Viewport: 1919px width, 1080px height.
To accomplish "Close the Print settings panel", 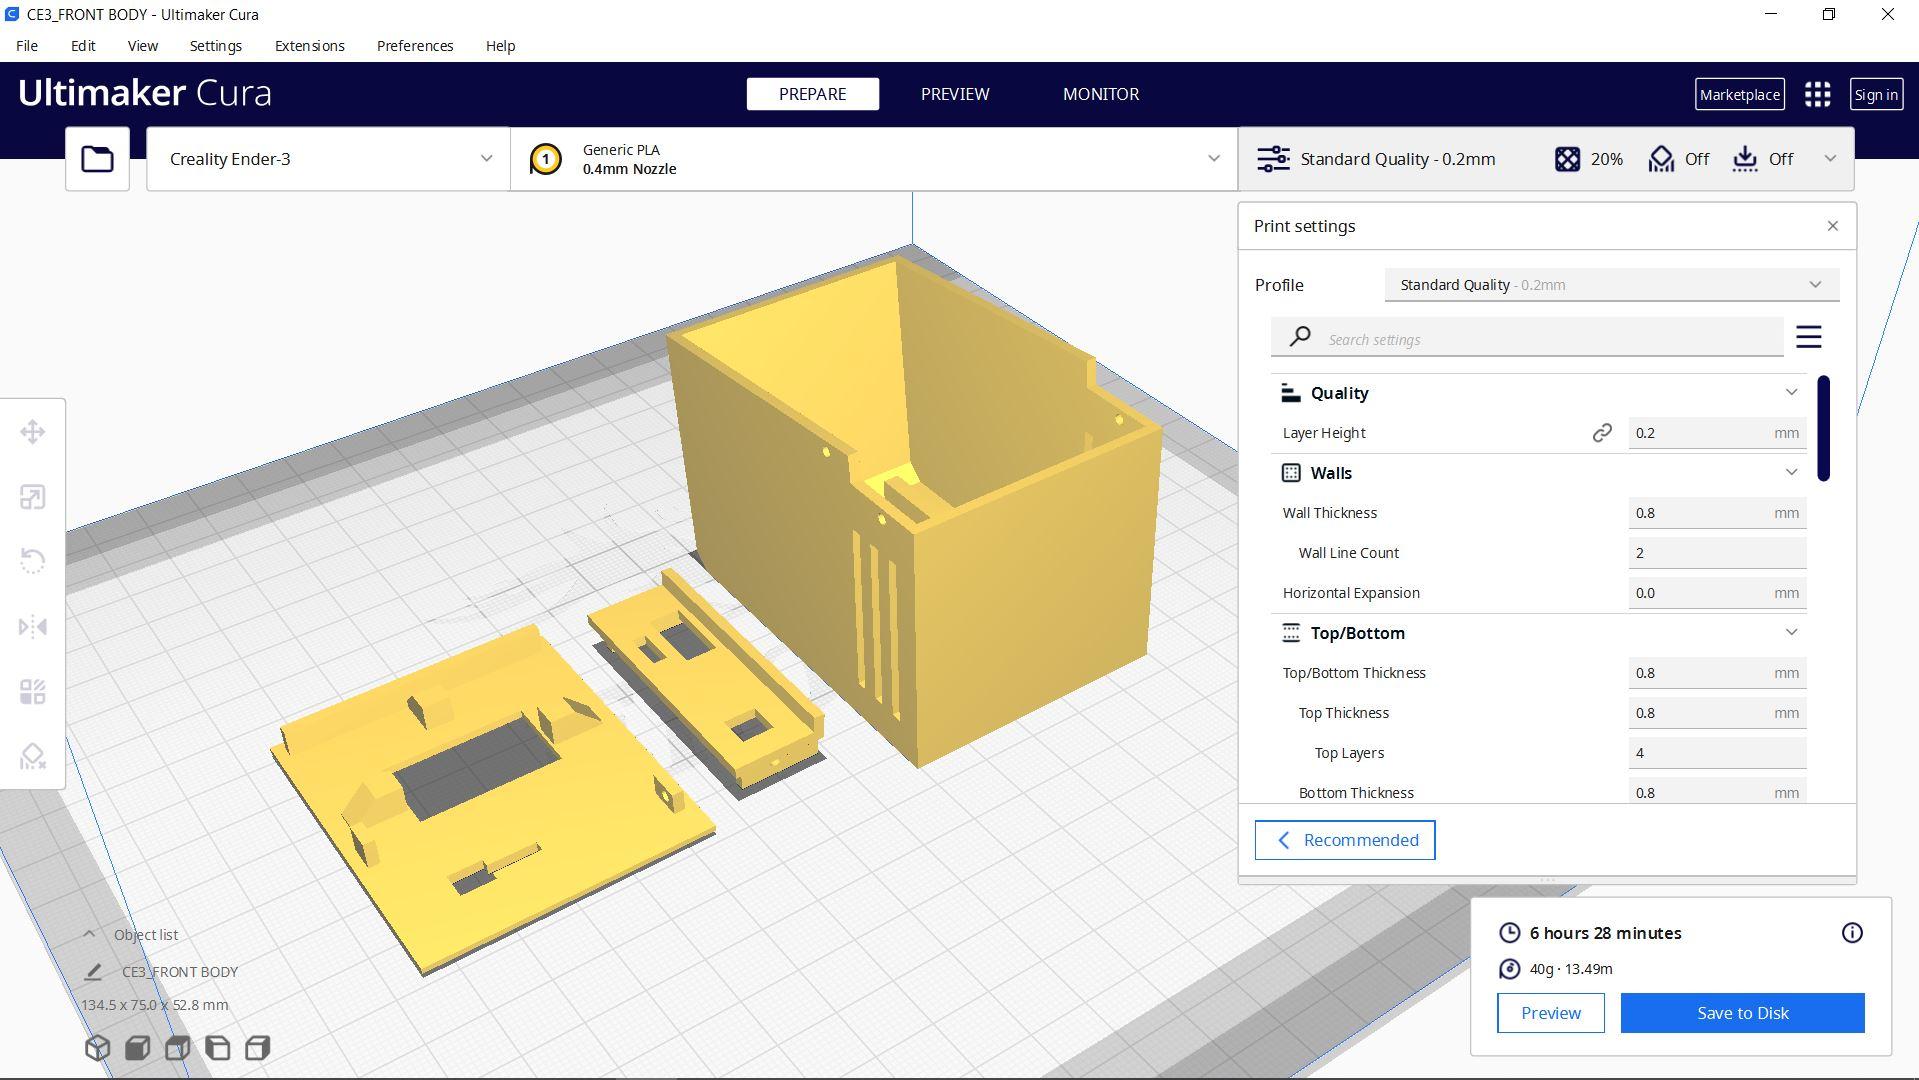I will [1832, 226].
